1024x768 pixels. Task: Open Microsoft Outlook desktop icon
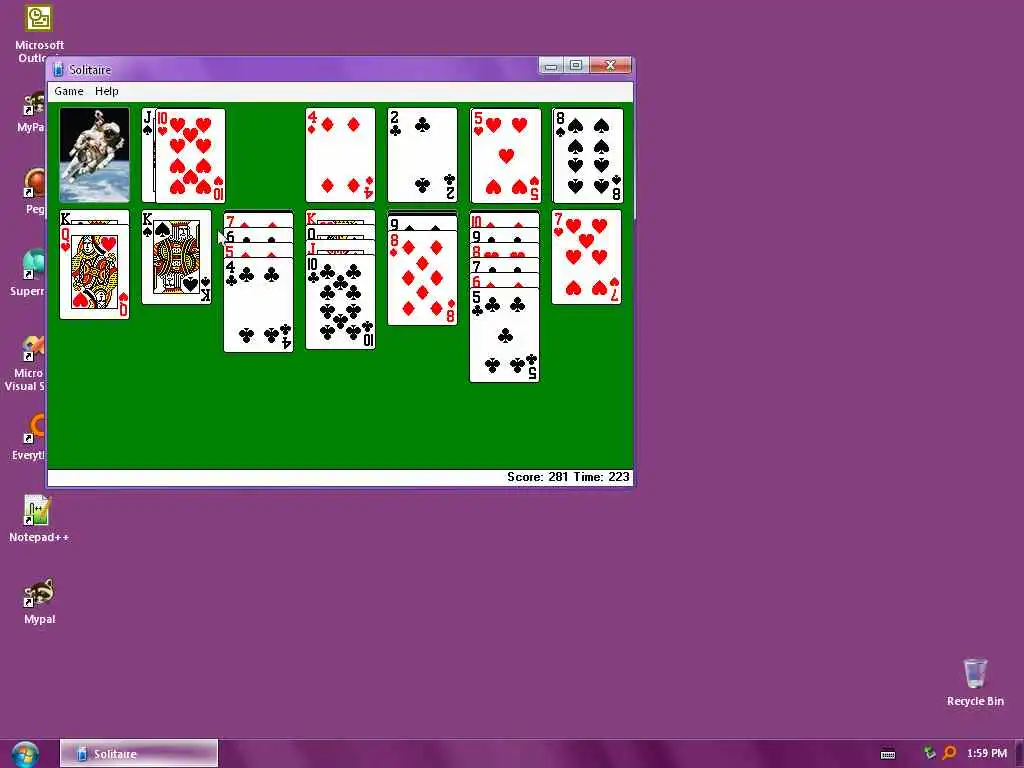(39, 33)
